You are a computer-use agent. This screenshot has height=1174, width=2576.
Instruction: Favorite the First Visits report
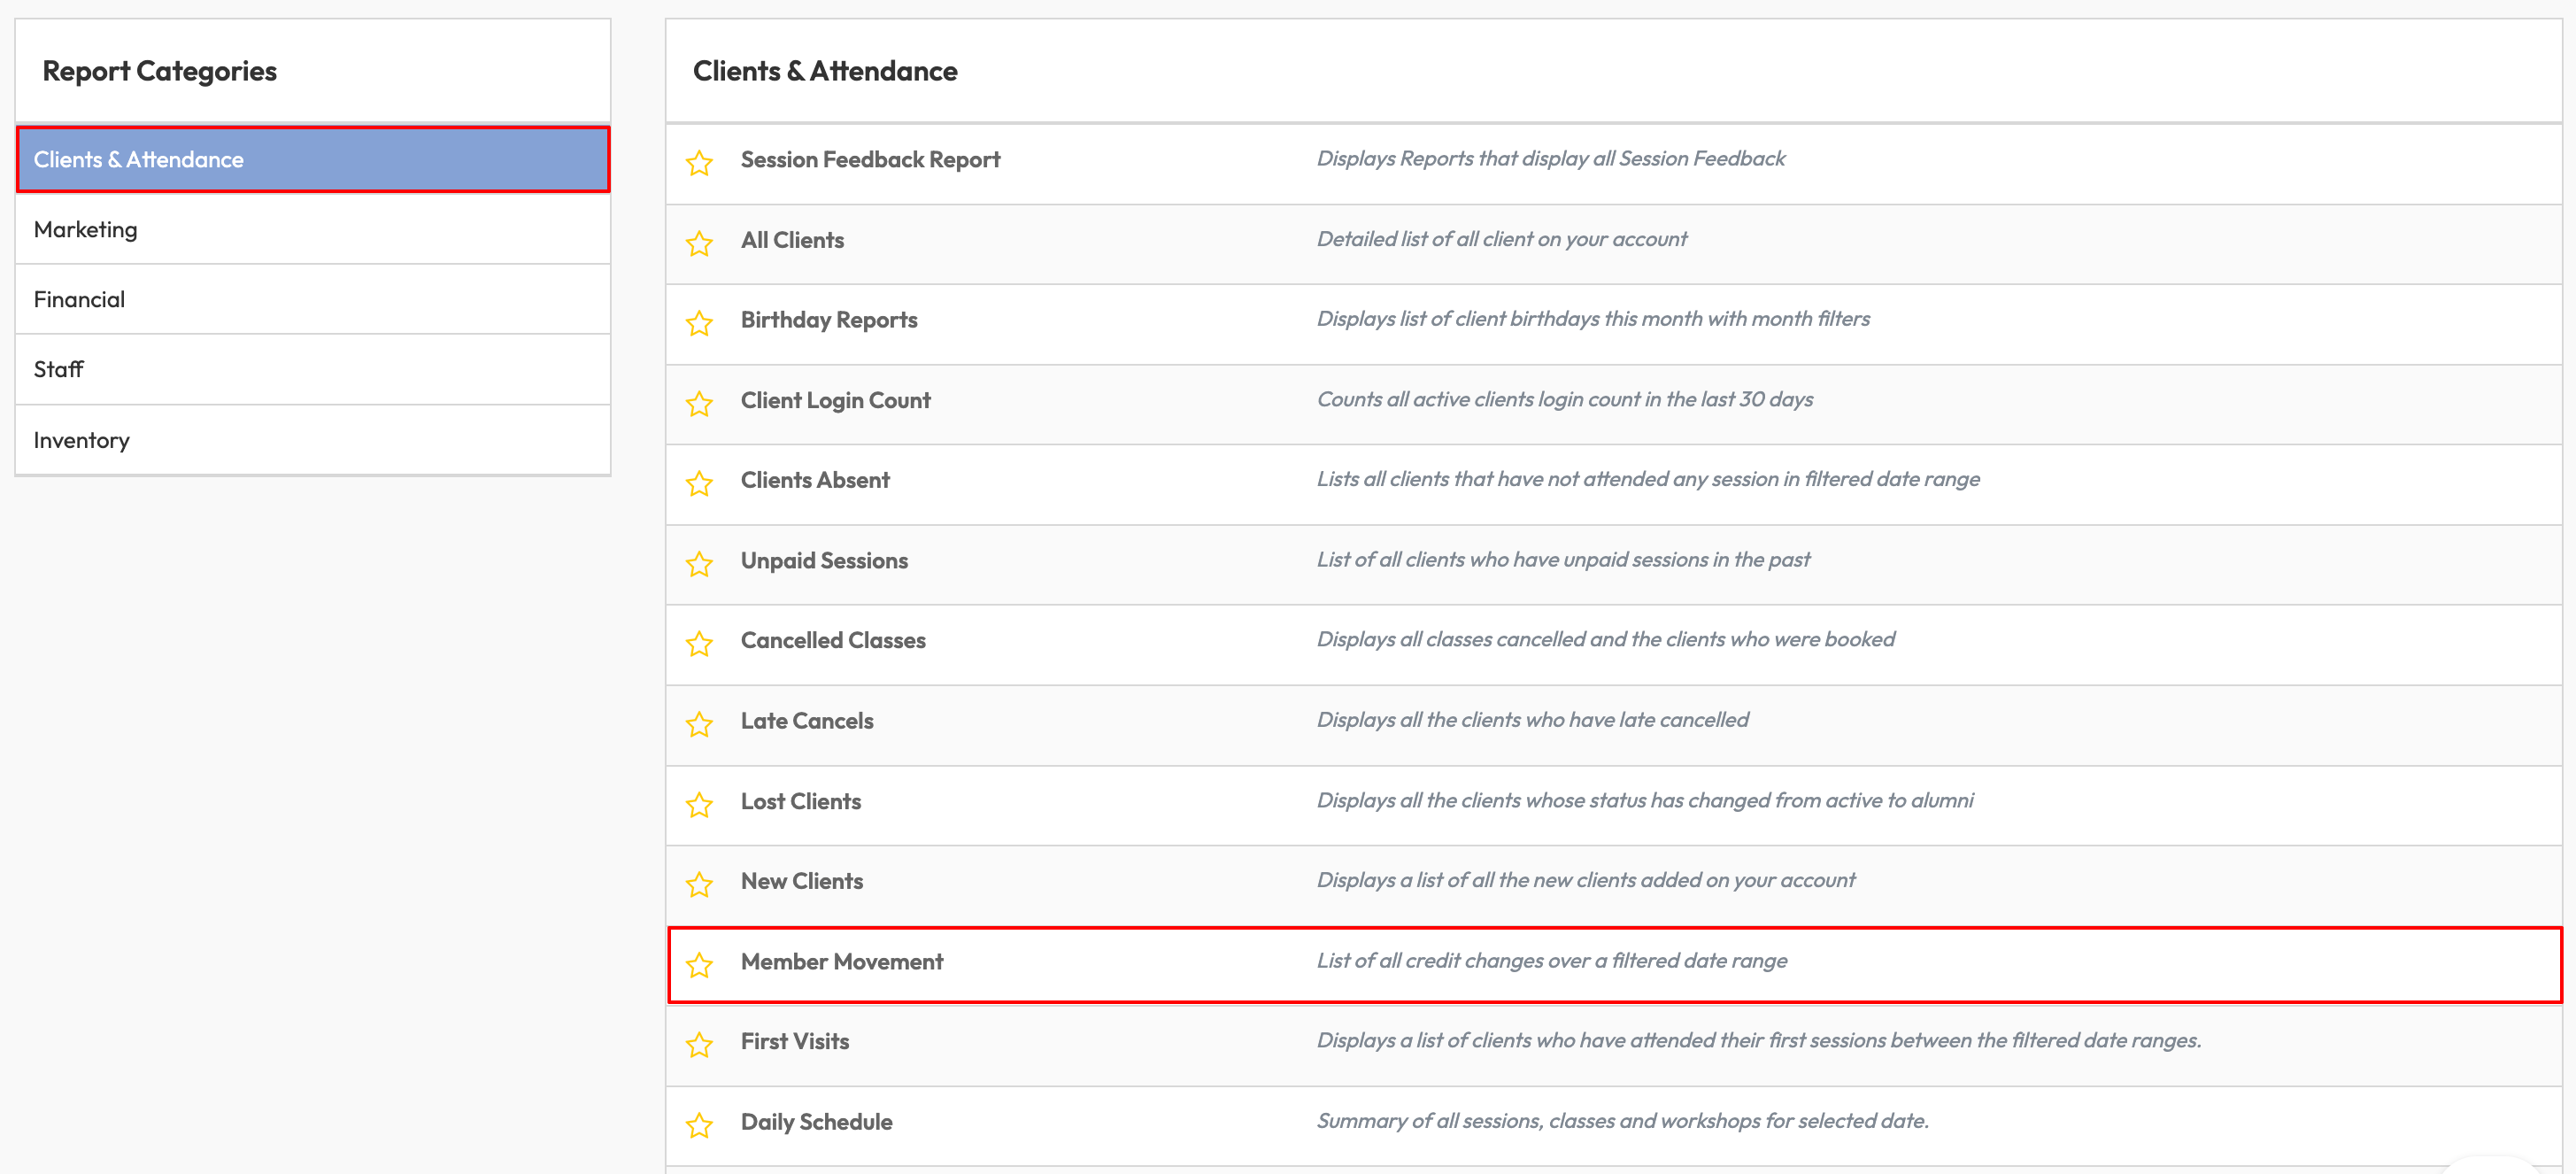point(699,1044)
